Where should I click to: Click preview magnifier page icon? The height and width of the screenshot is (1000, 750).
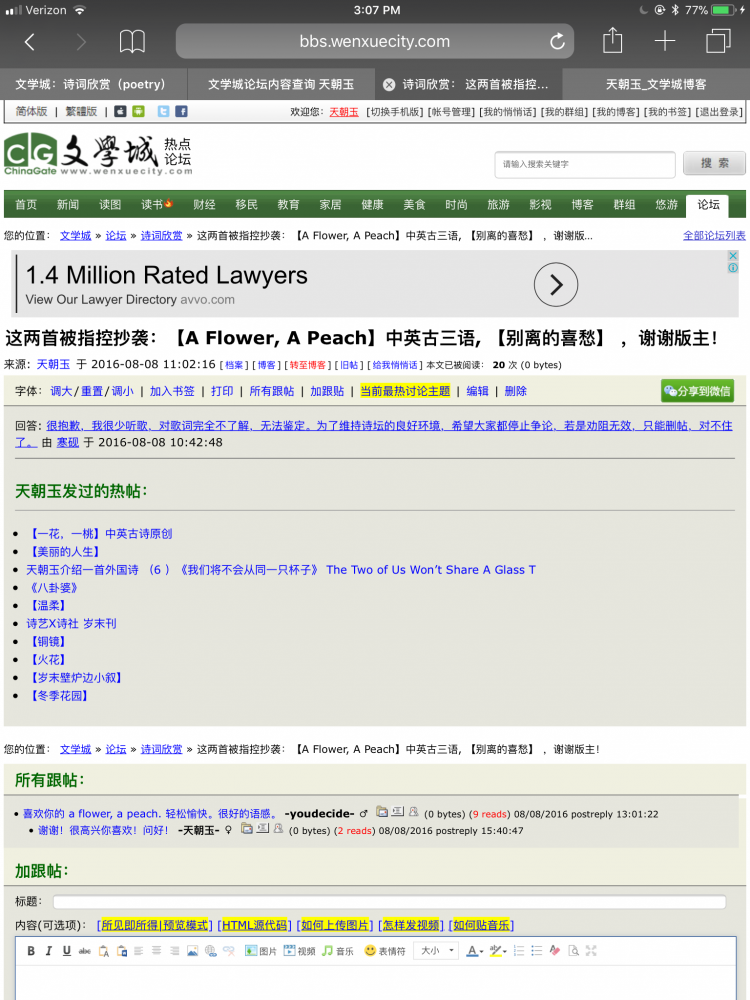coord(573,951)
